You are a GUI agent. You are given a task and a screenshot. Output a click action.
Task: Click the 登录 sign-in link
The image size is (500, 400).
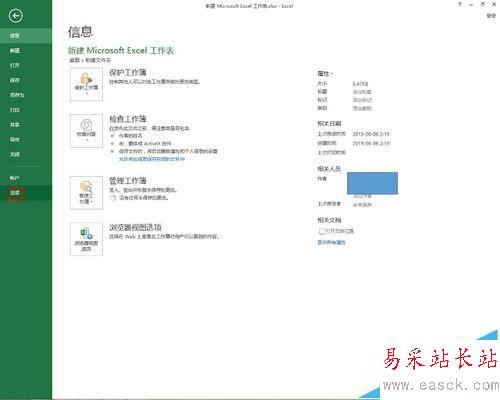[x=491, y=15]
